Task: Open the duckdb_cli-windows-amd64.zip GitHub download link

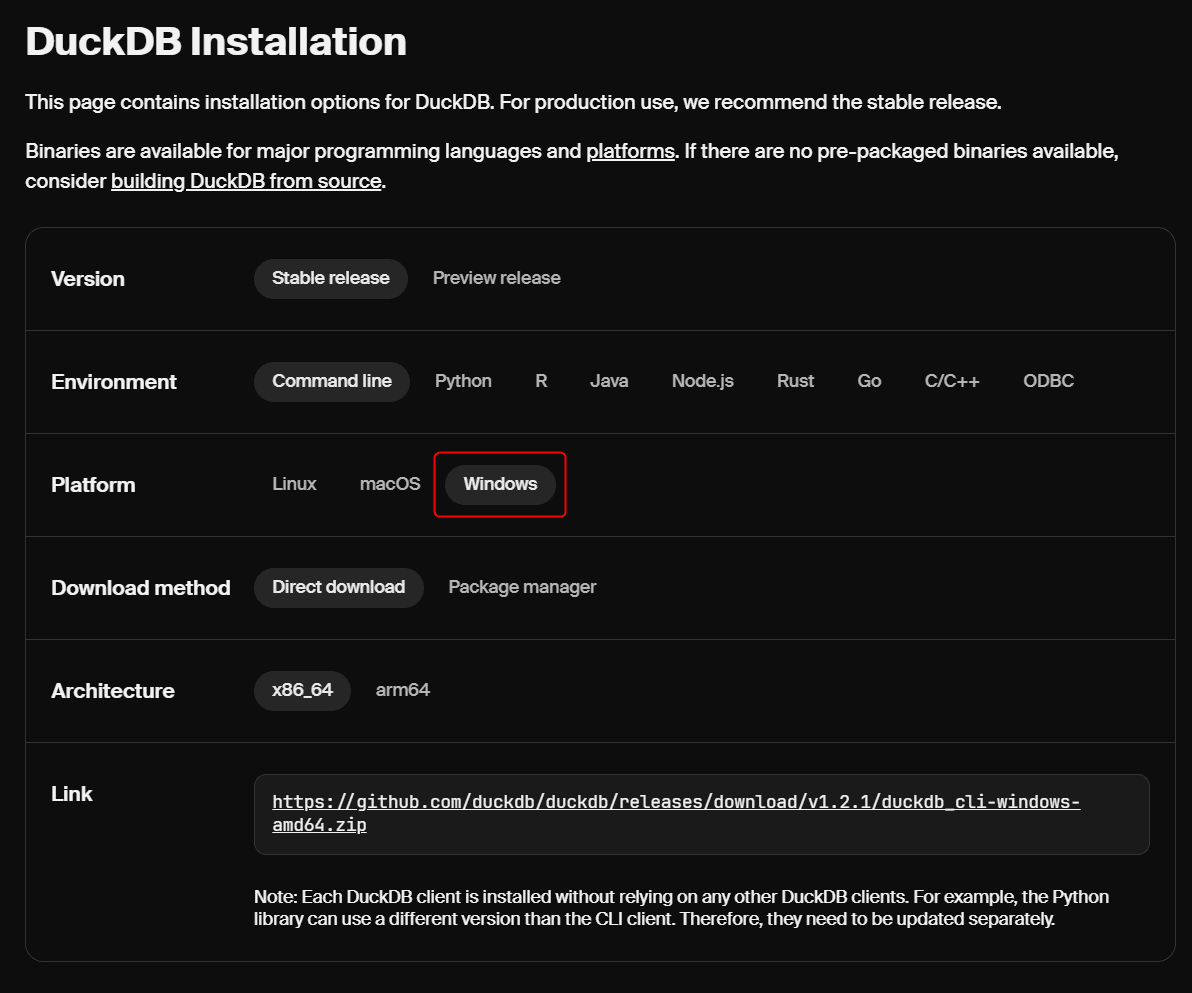Action: pos(676,814)
